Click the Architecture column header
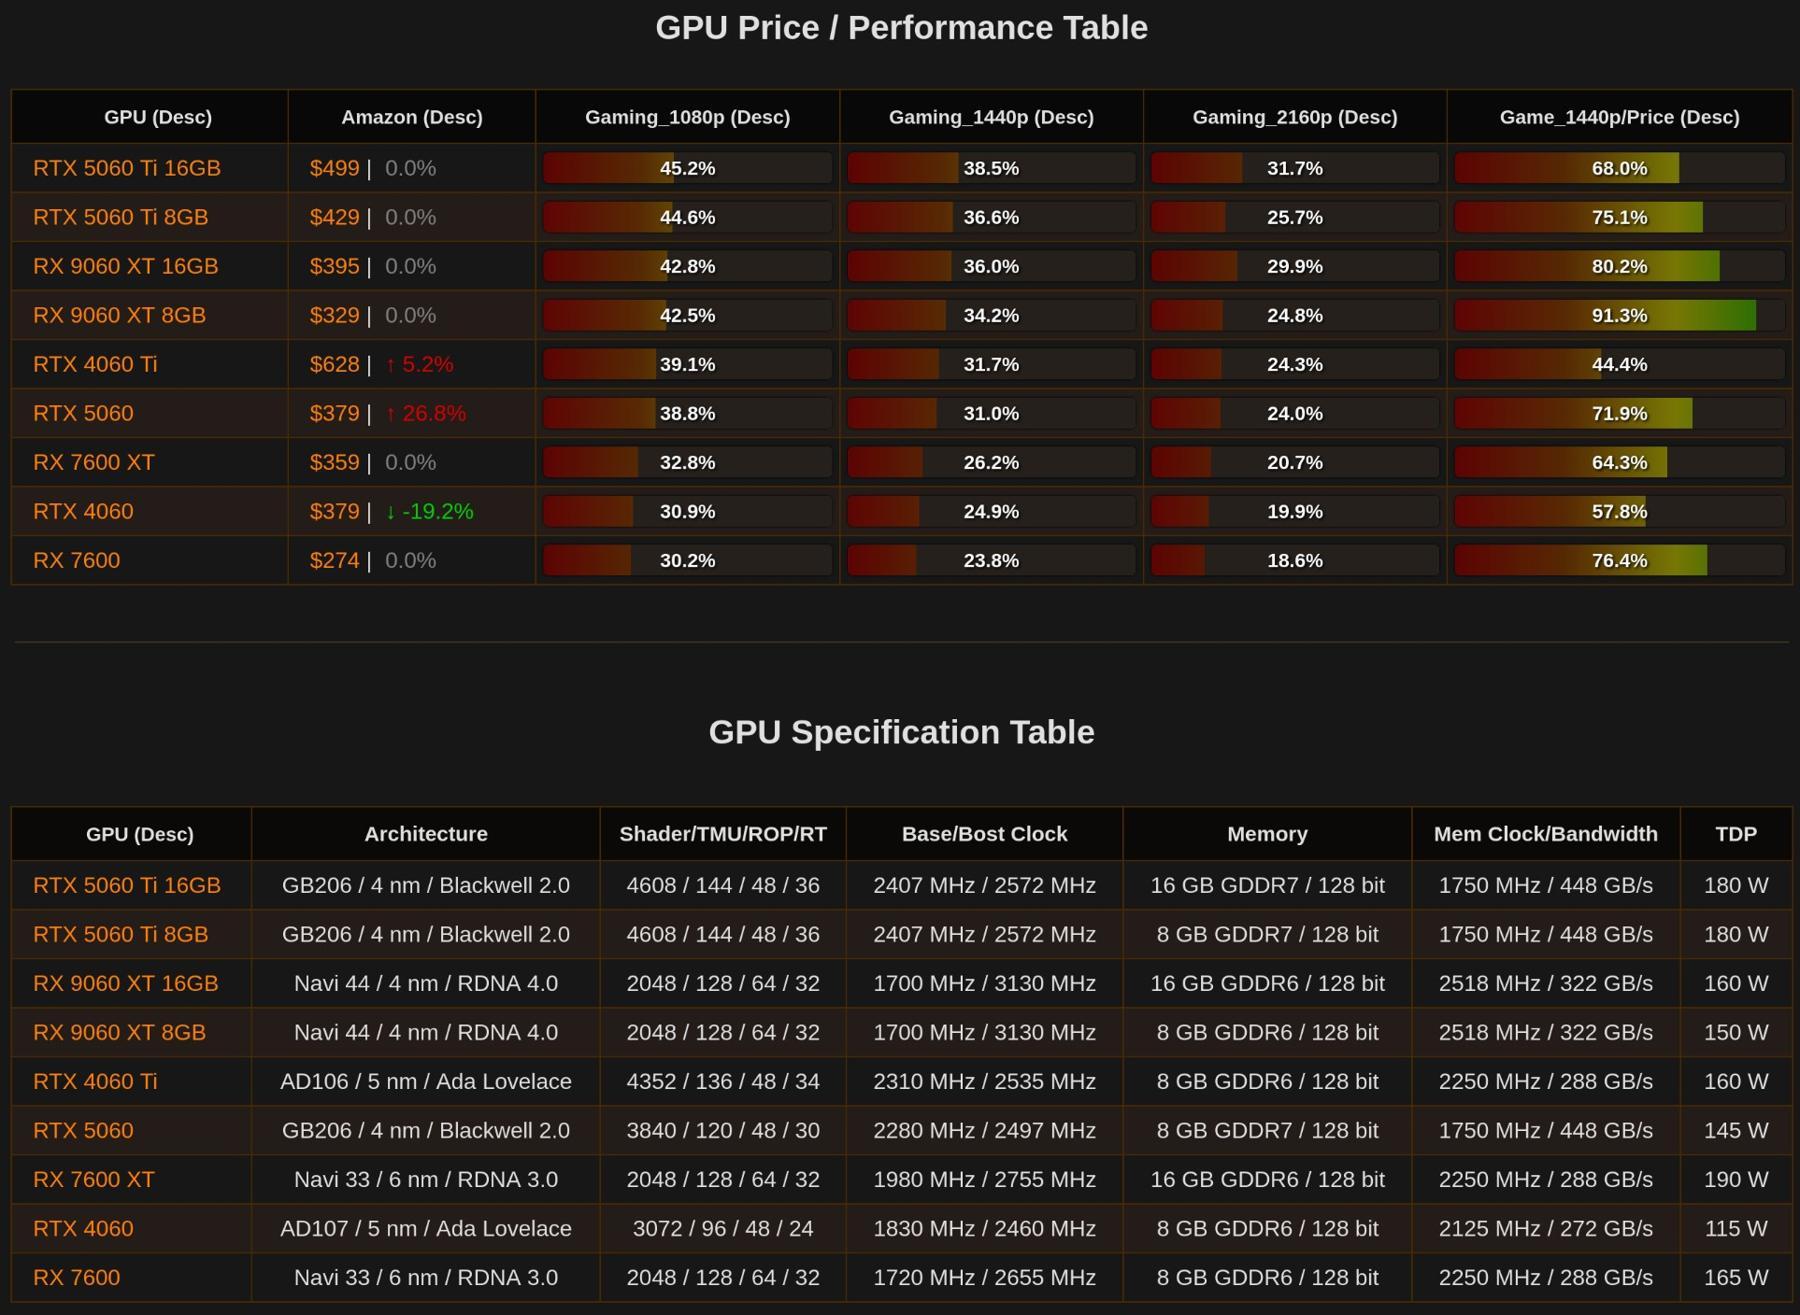Screen dimensions: 1800x1315 pos(426,834)
